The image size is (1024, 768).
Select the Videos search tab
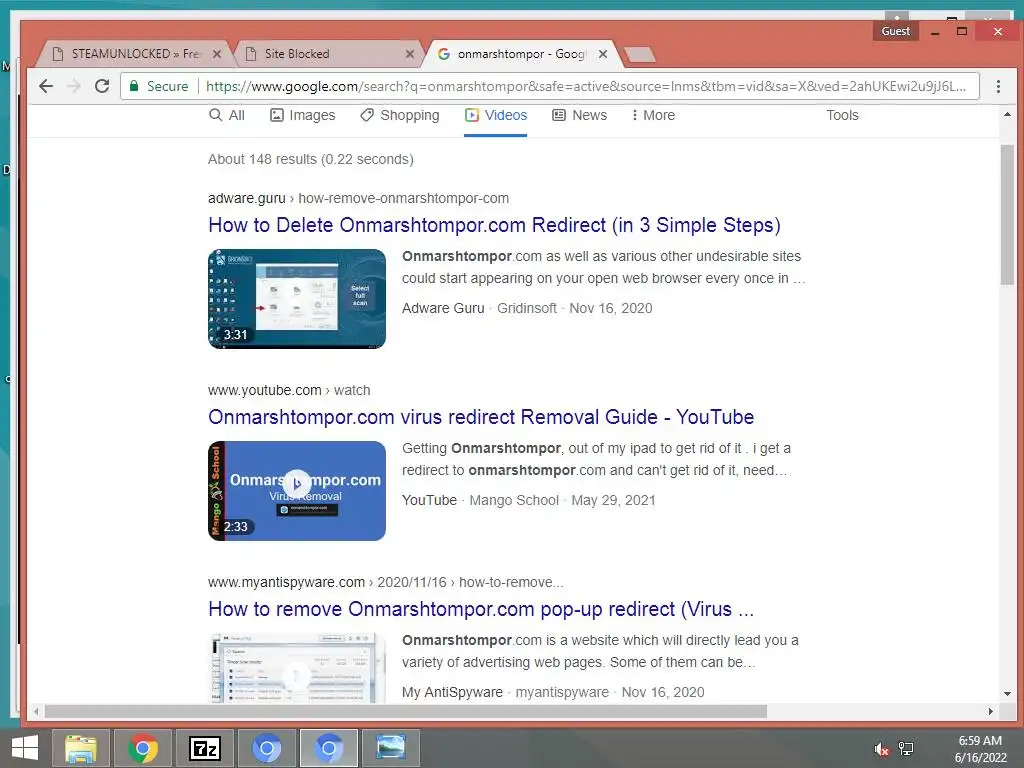coord(496,116)
